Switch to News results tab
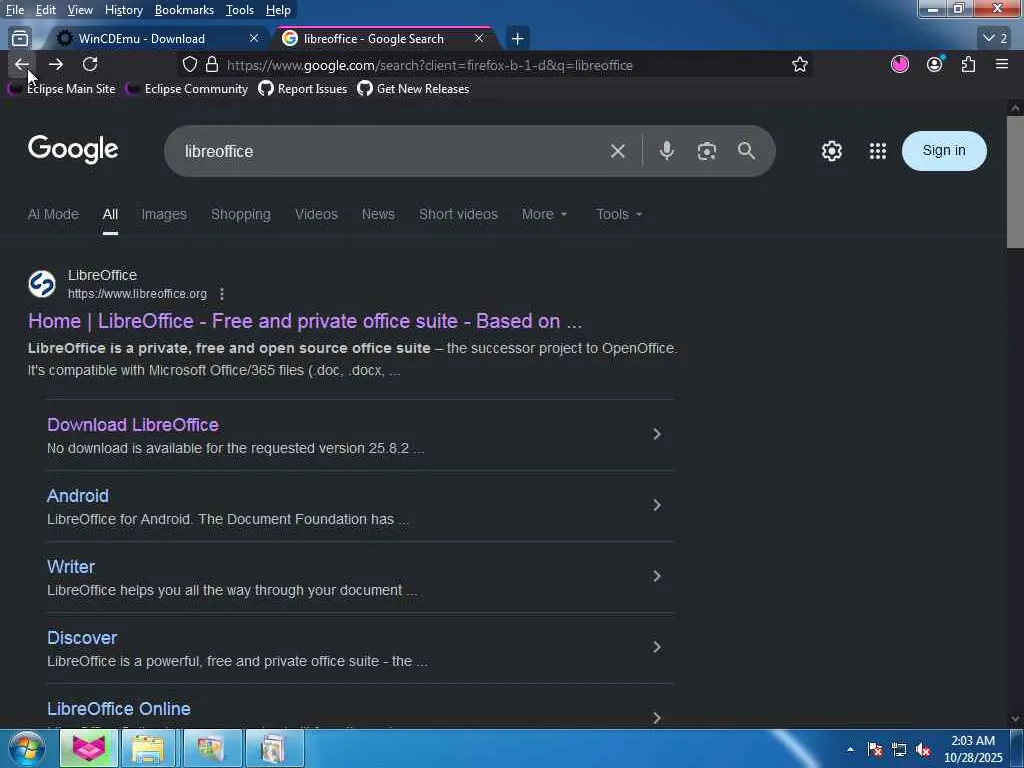This screenshot has height=768, width=1024. [378, 214]
